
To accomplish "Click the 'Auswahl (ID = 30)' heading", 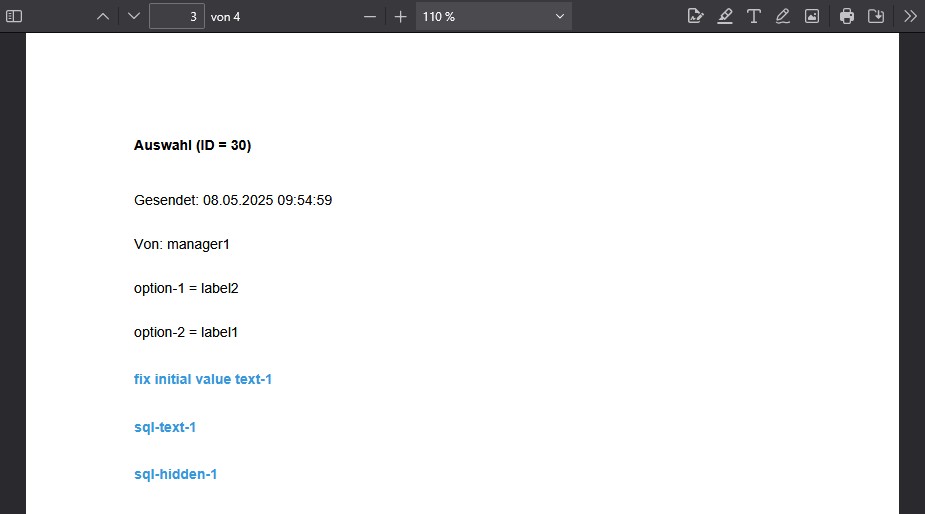I will click(x=192, y=145).
